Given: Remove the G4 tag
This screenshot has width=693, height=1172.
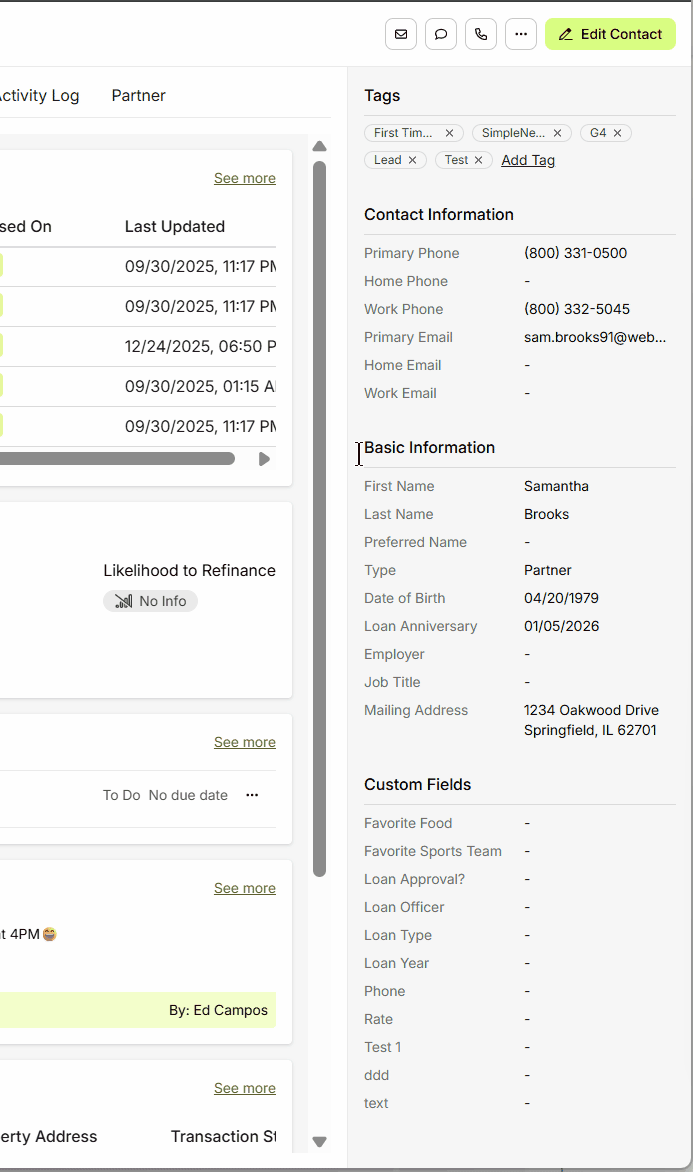Looking at the screenshot, I should coord(617,133).
